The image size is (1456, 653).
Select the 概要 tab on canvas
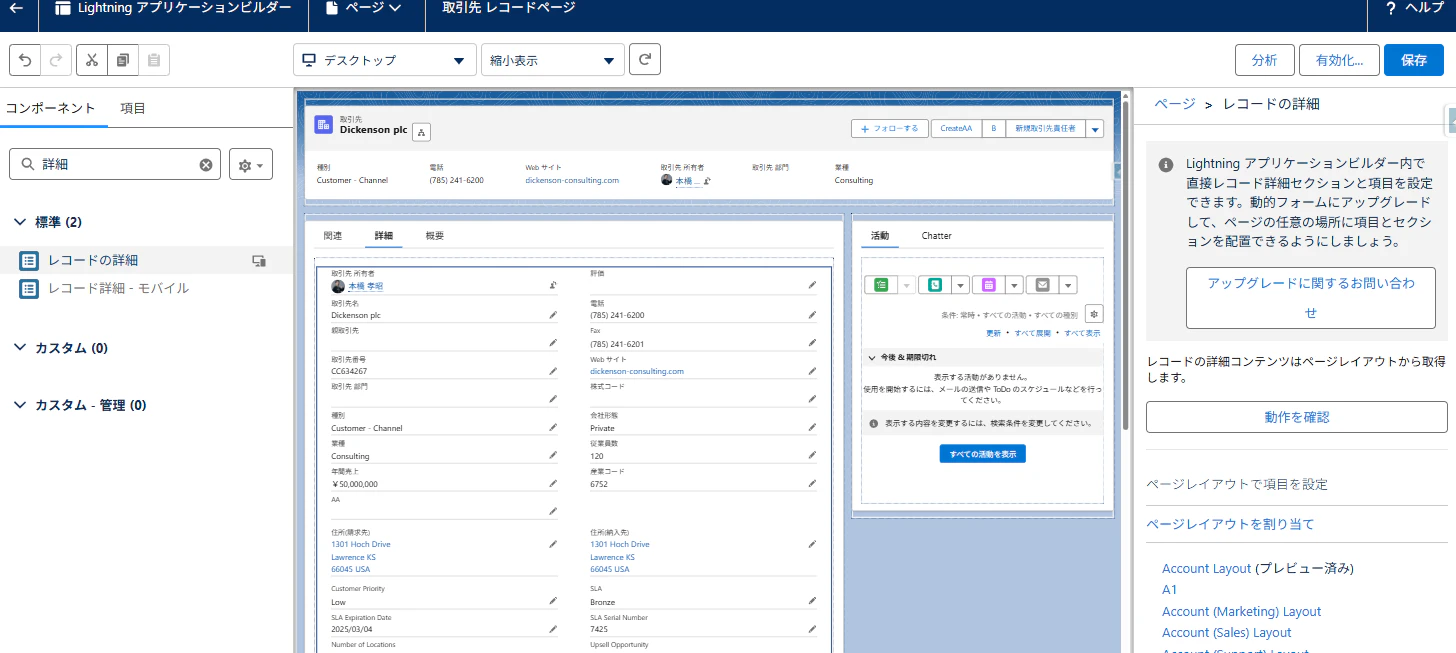(x=435, y=236)
